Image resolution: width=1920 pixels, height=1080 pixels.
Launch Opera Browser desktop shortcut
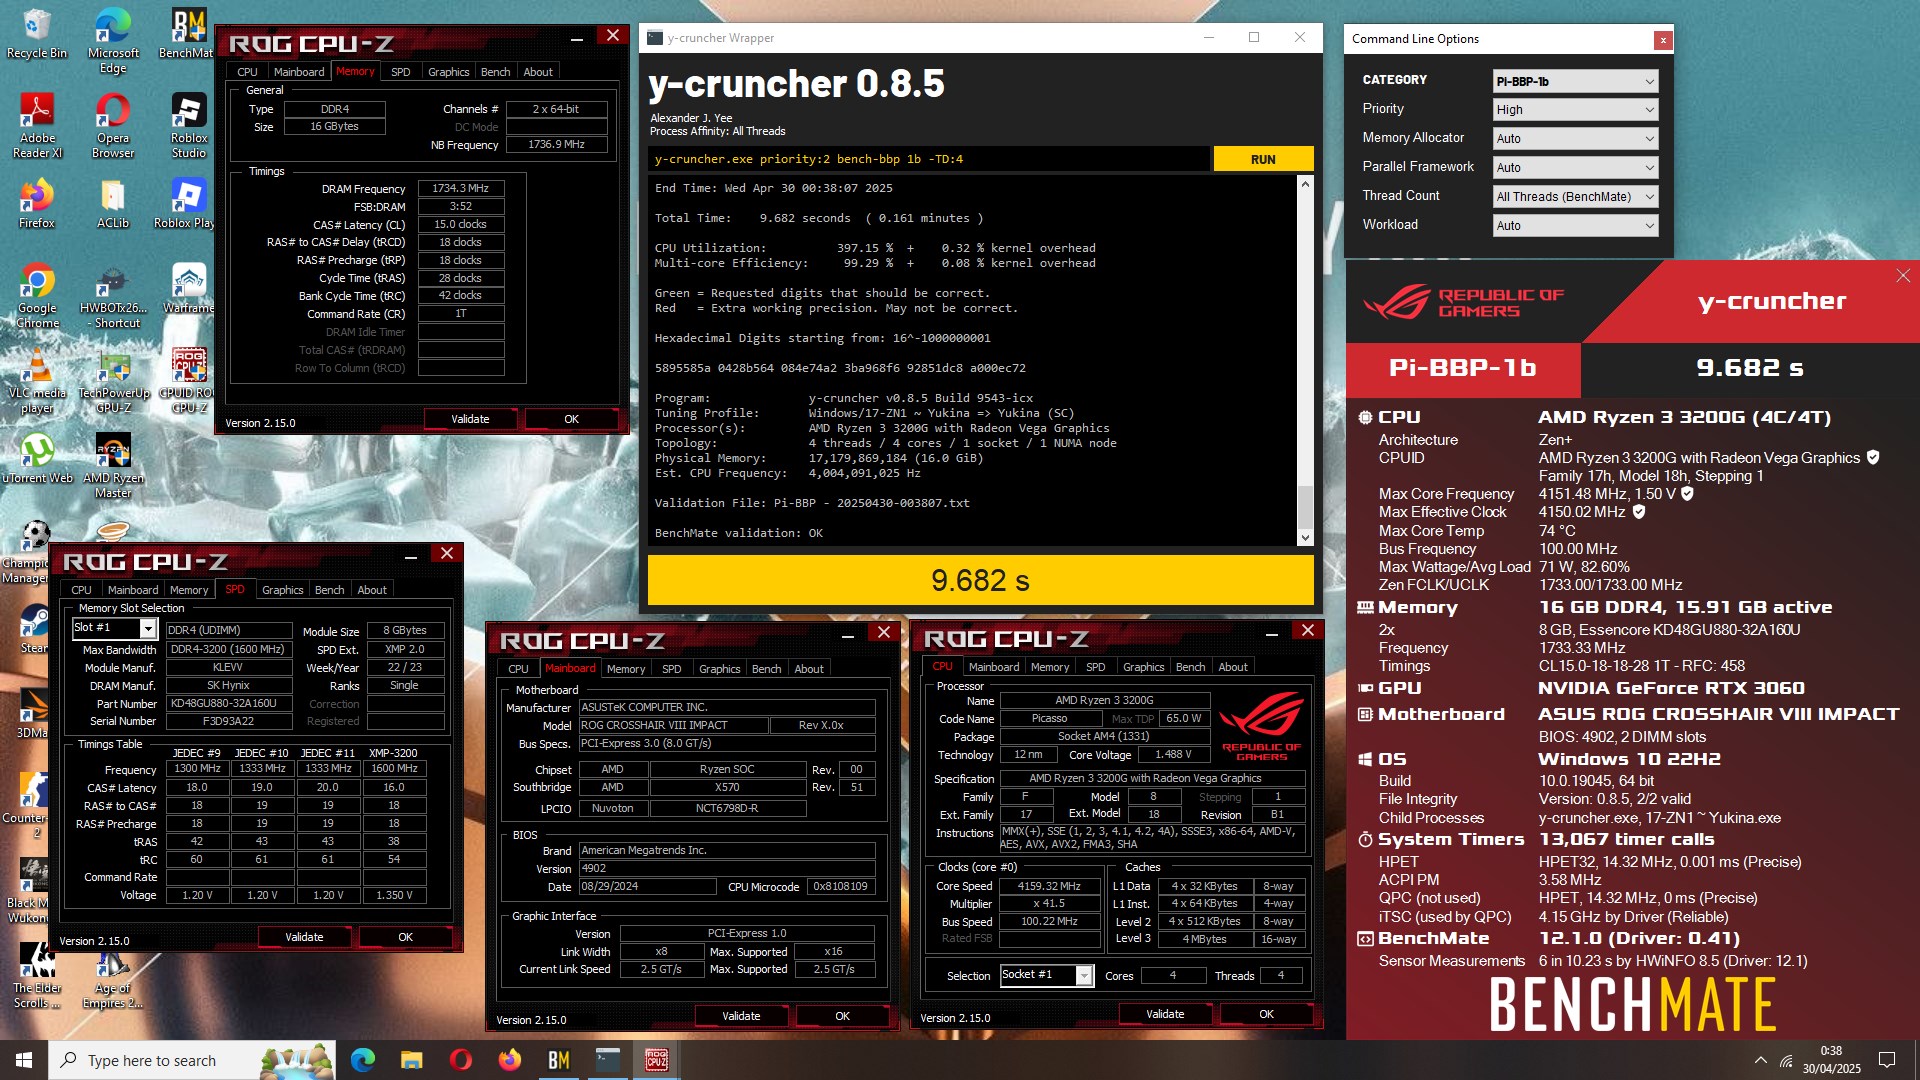point(113,126)
